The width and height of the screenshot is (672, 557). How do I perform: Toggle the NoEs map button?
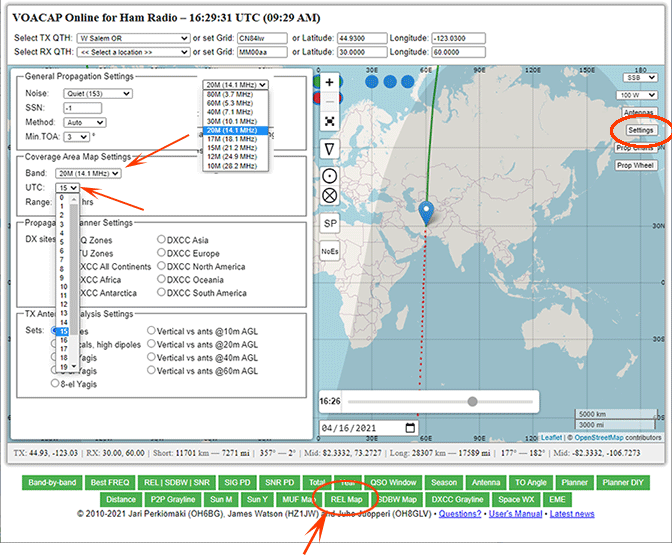click(330, 252)
